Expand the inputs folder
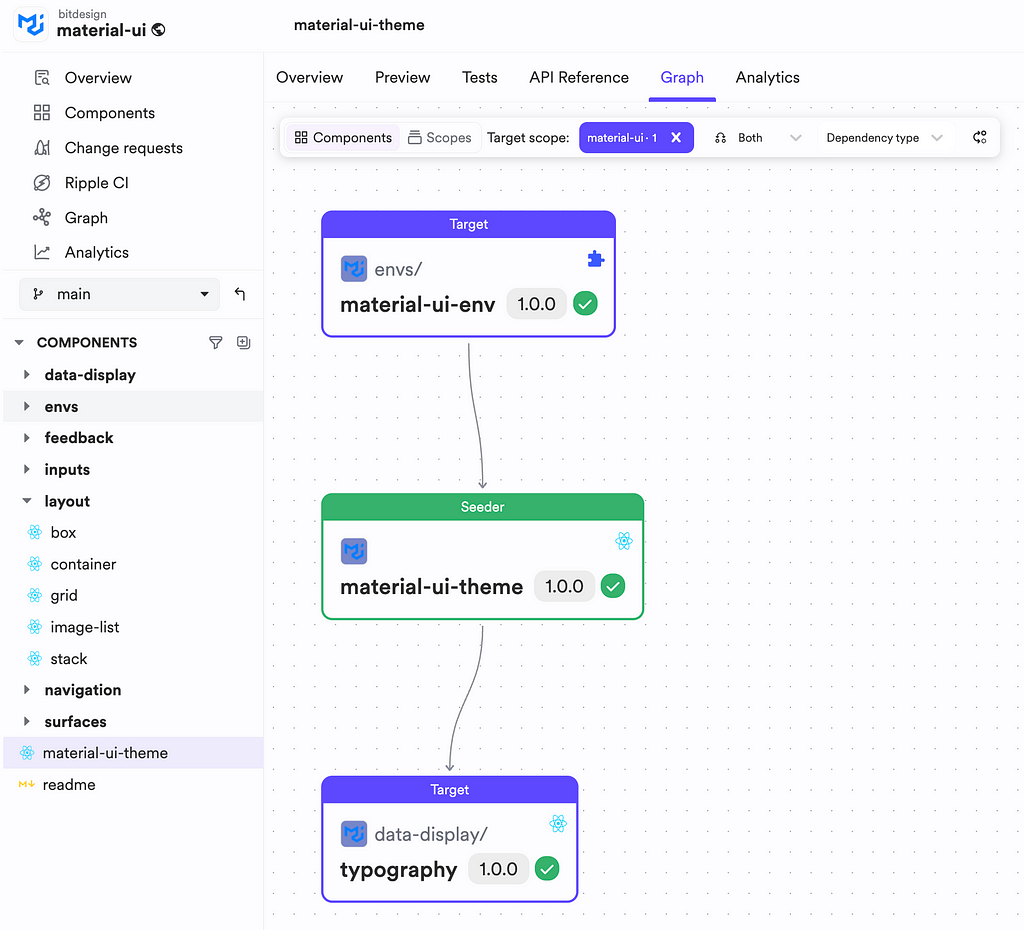Viewport: 1024px width, 930px height. click(27, 470)
